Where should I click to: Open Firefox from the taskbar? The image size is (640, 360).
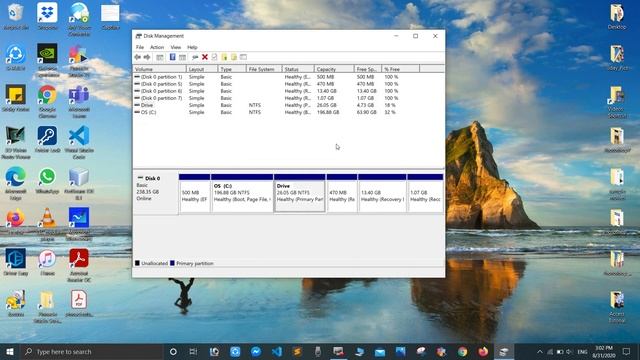coord(483,351)
